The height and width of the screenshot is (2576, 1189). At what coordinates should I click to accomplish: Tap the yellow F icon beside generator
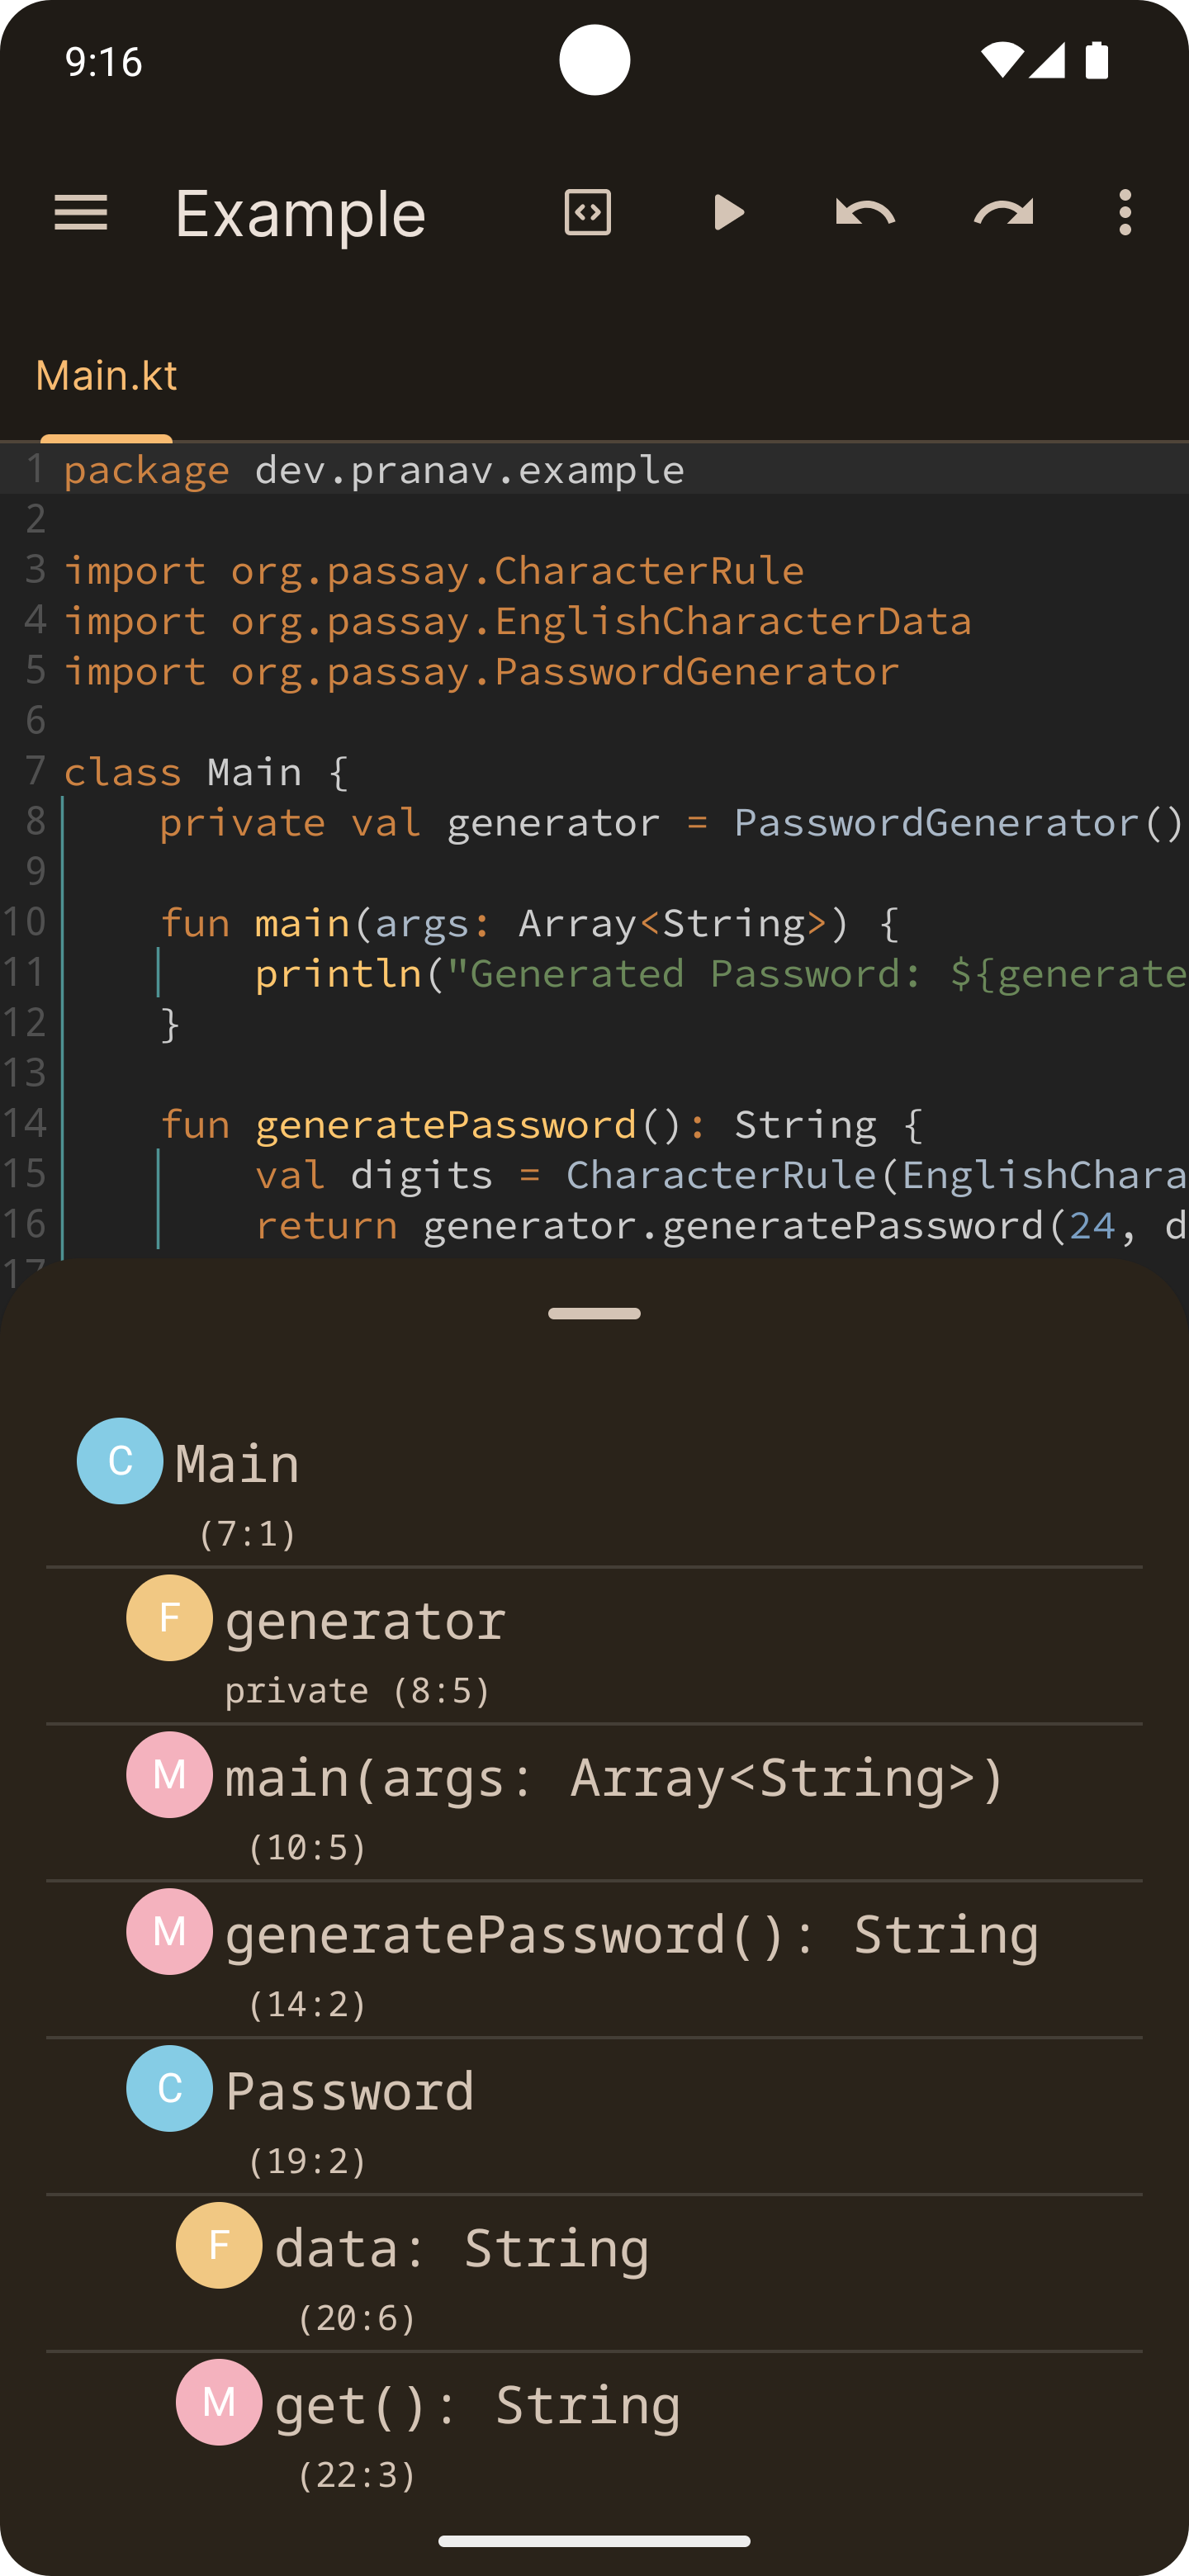coord(169,1618)
